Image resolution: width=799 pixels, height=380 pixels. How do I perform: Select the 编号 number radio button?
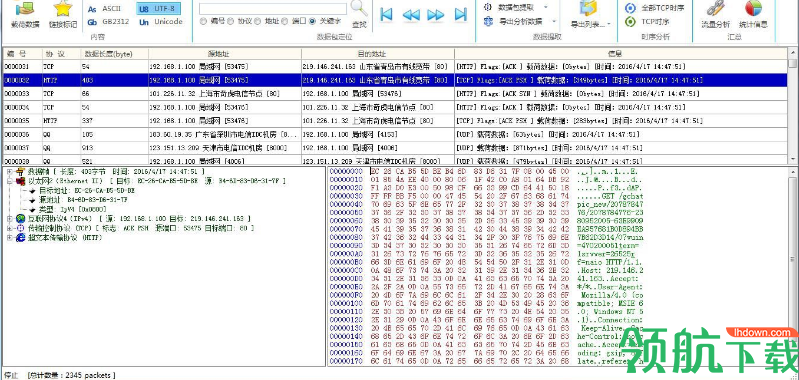pos(203,21)
